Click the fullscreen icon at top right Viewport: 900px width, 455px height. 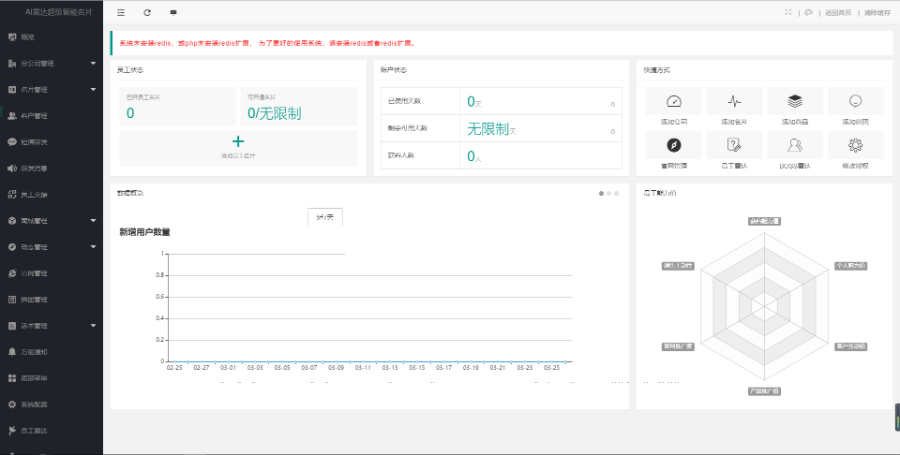click(x=788, y=13)
